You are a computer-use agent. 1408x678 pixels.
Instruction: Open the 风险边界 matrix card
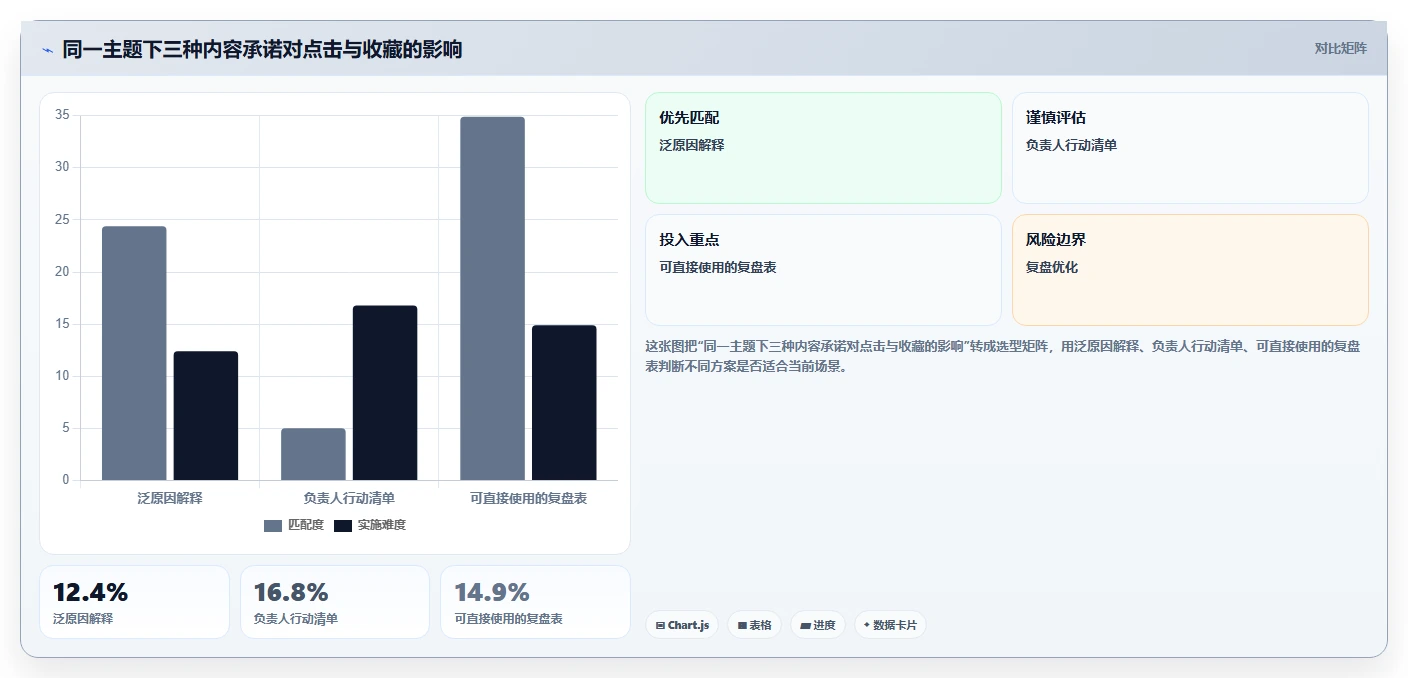1190,270
